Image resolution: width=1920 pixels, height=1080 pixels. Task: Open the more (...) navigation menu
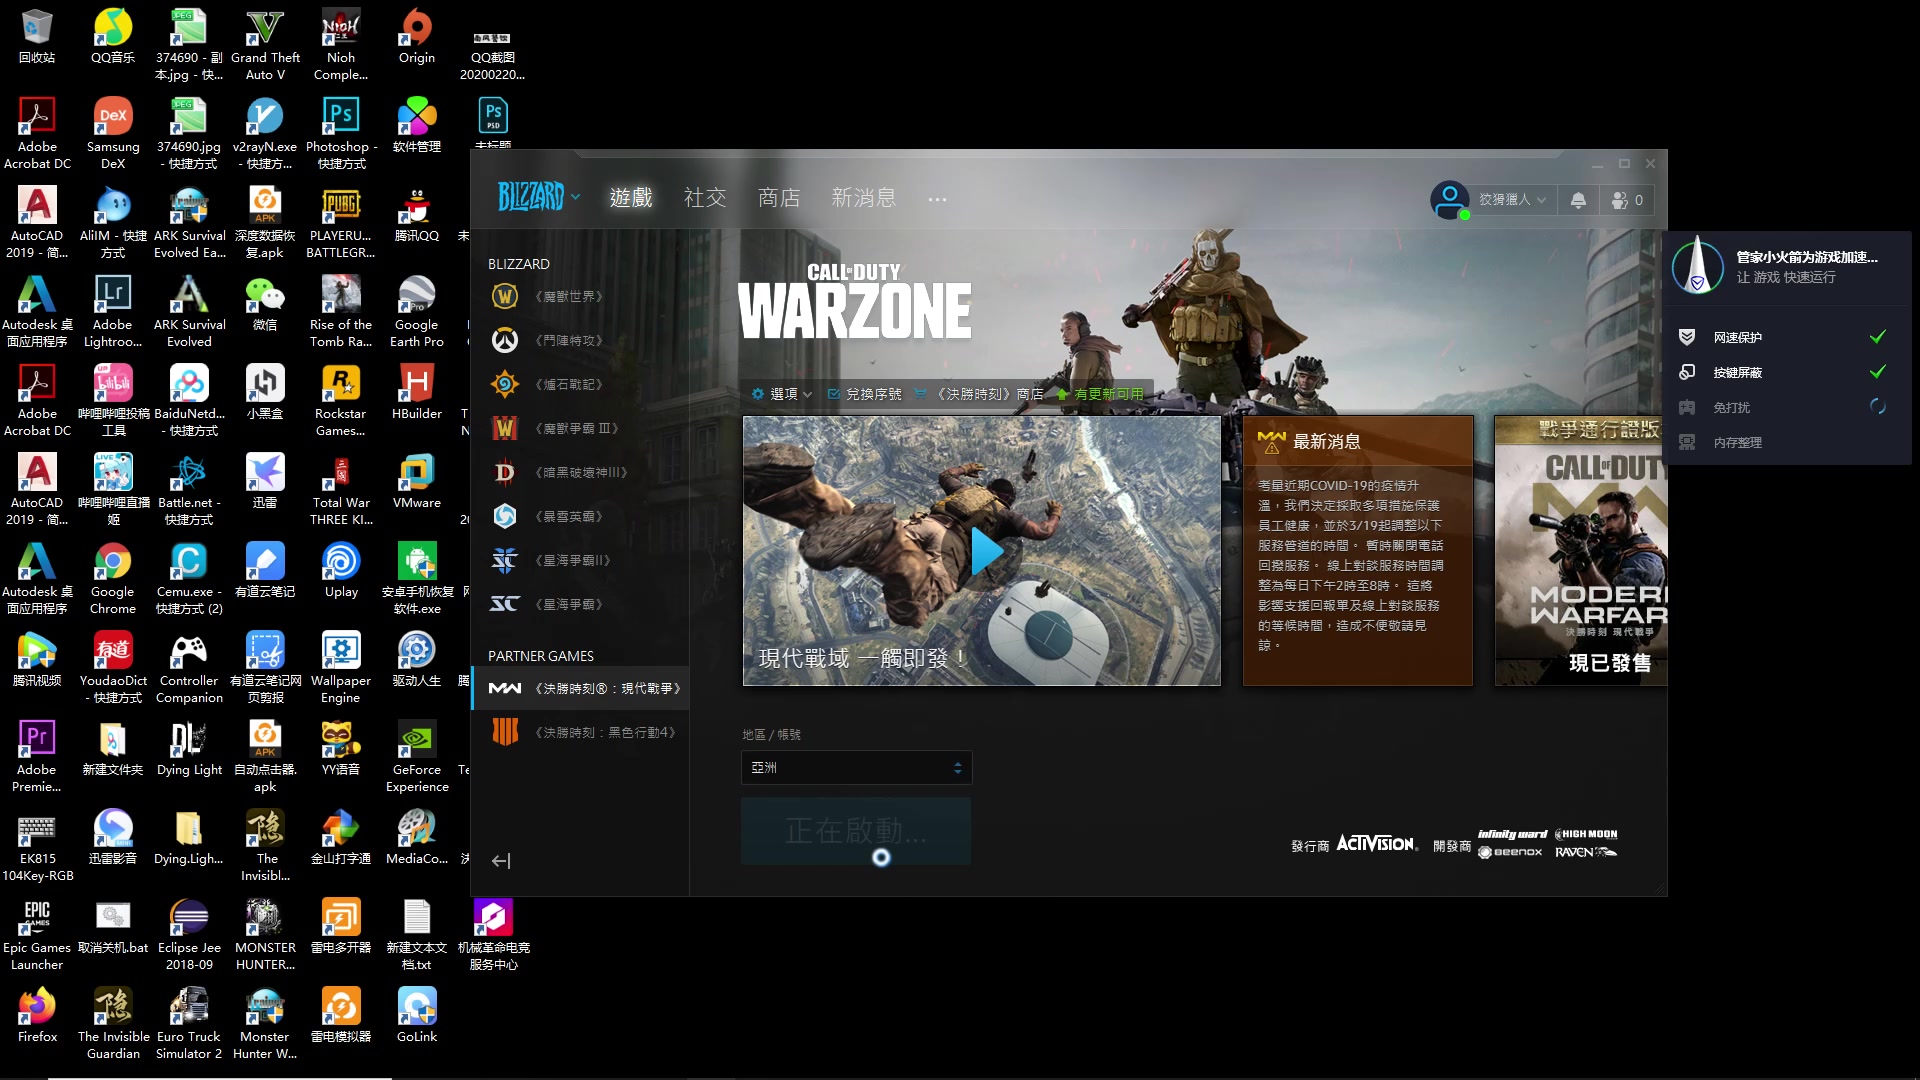(937, 199)
